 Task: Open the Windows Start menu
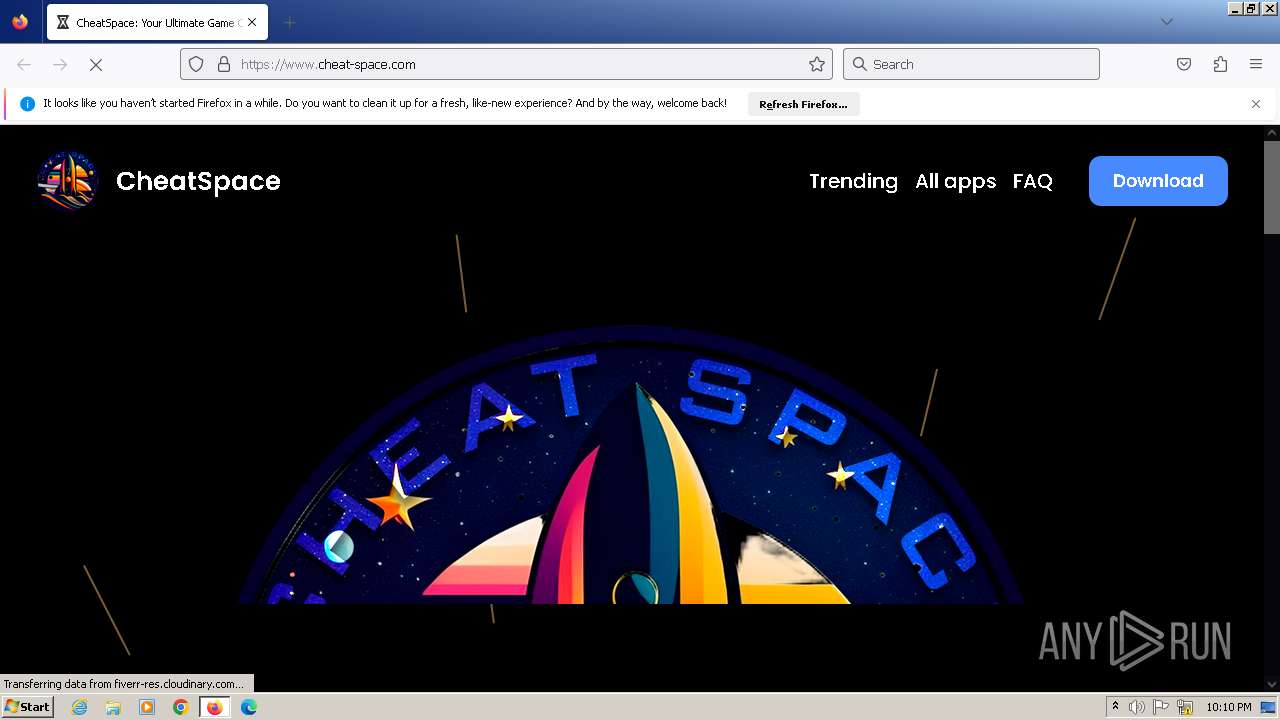click(27, 707)
